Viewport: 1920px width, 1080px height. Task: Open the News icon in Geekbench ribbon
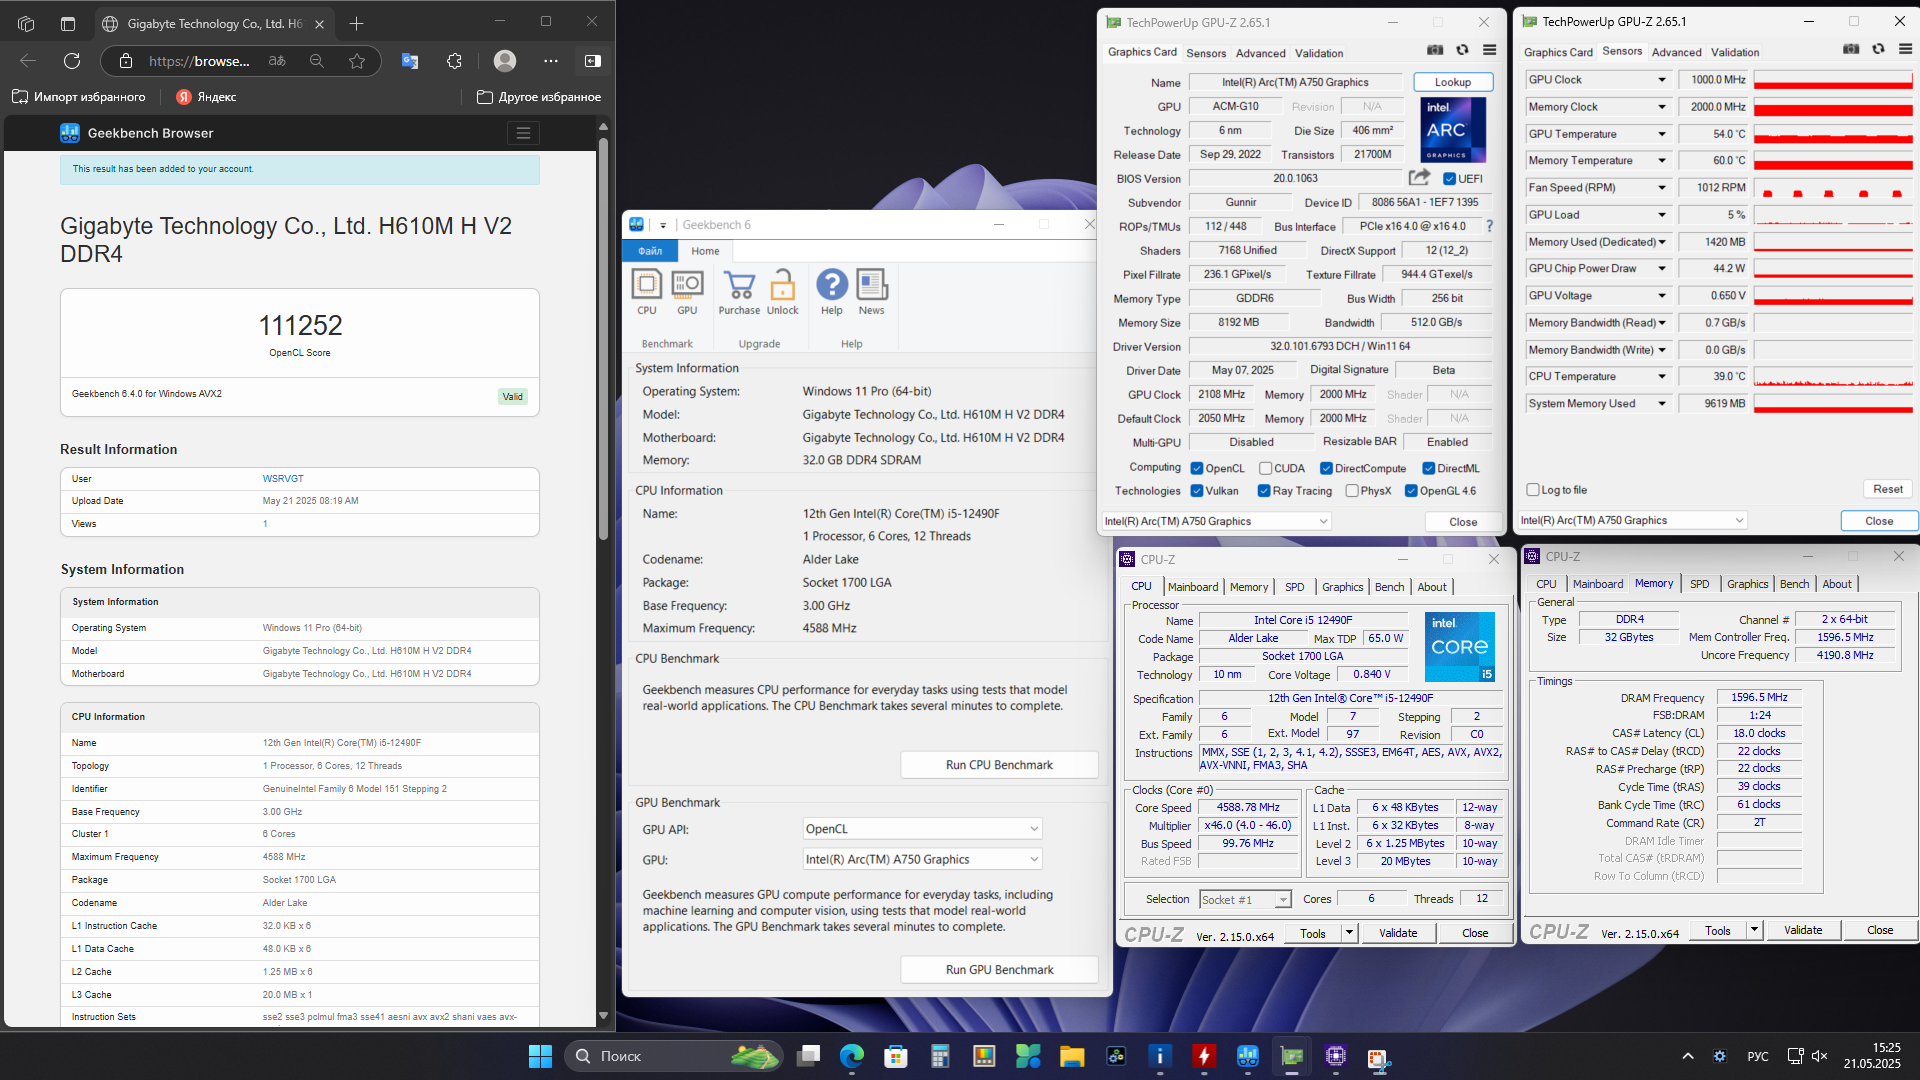(x=871, y=291)
